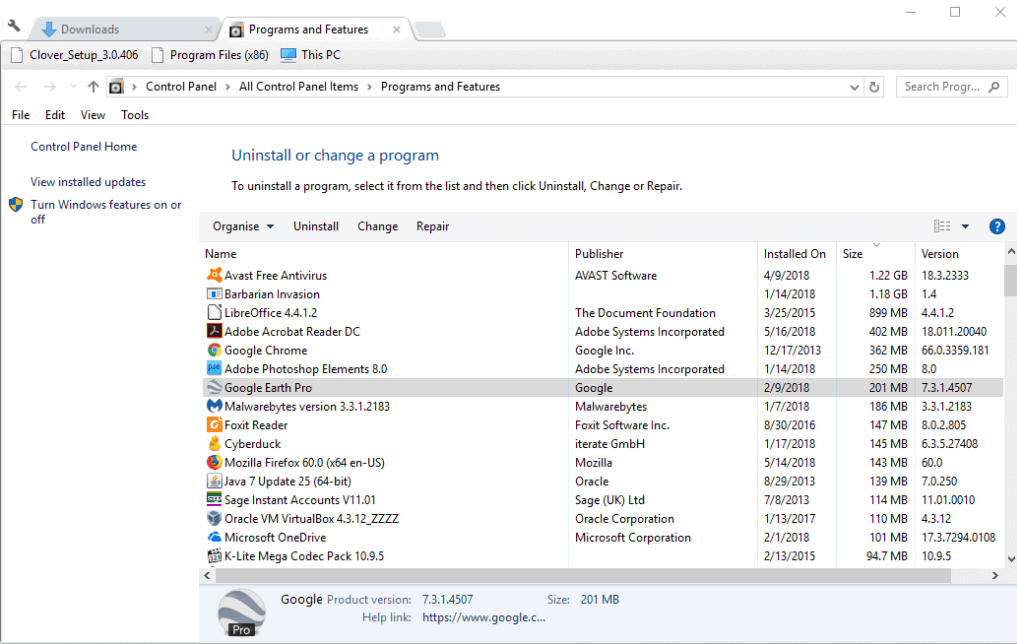The width and height of the screenshot is (1017, 644).
Task: Open the Google help link URL
Action: 484,617
